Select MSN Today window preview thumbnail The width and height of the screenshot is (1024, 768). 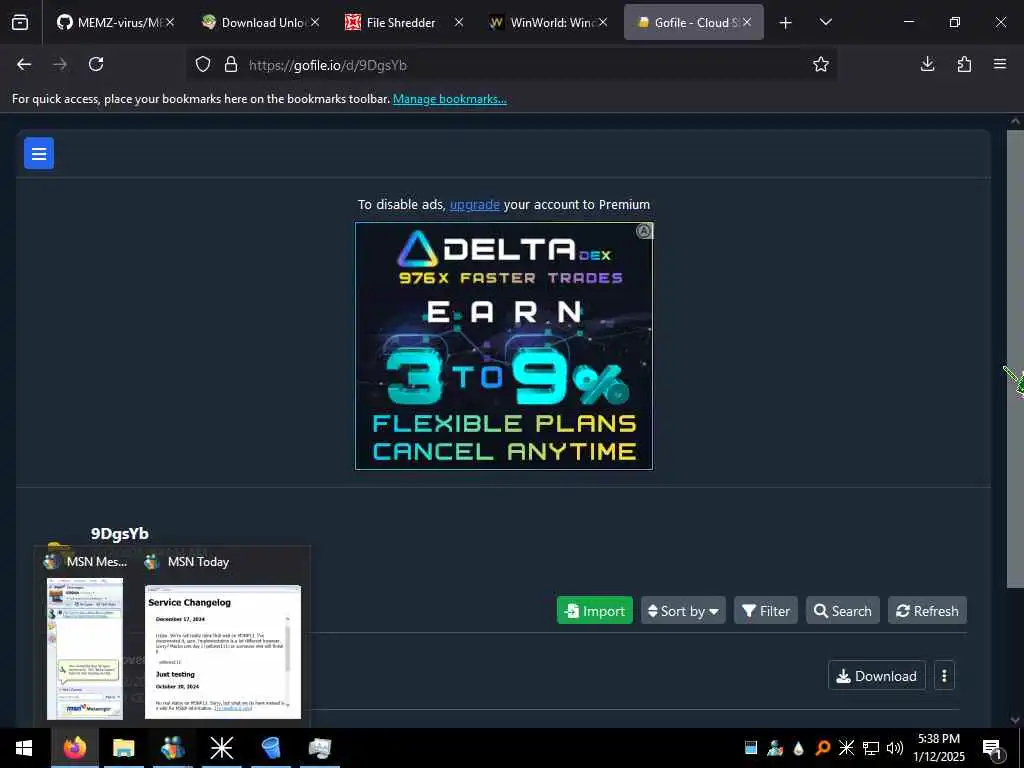pyautogui.click(x=223, y=652)
